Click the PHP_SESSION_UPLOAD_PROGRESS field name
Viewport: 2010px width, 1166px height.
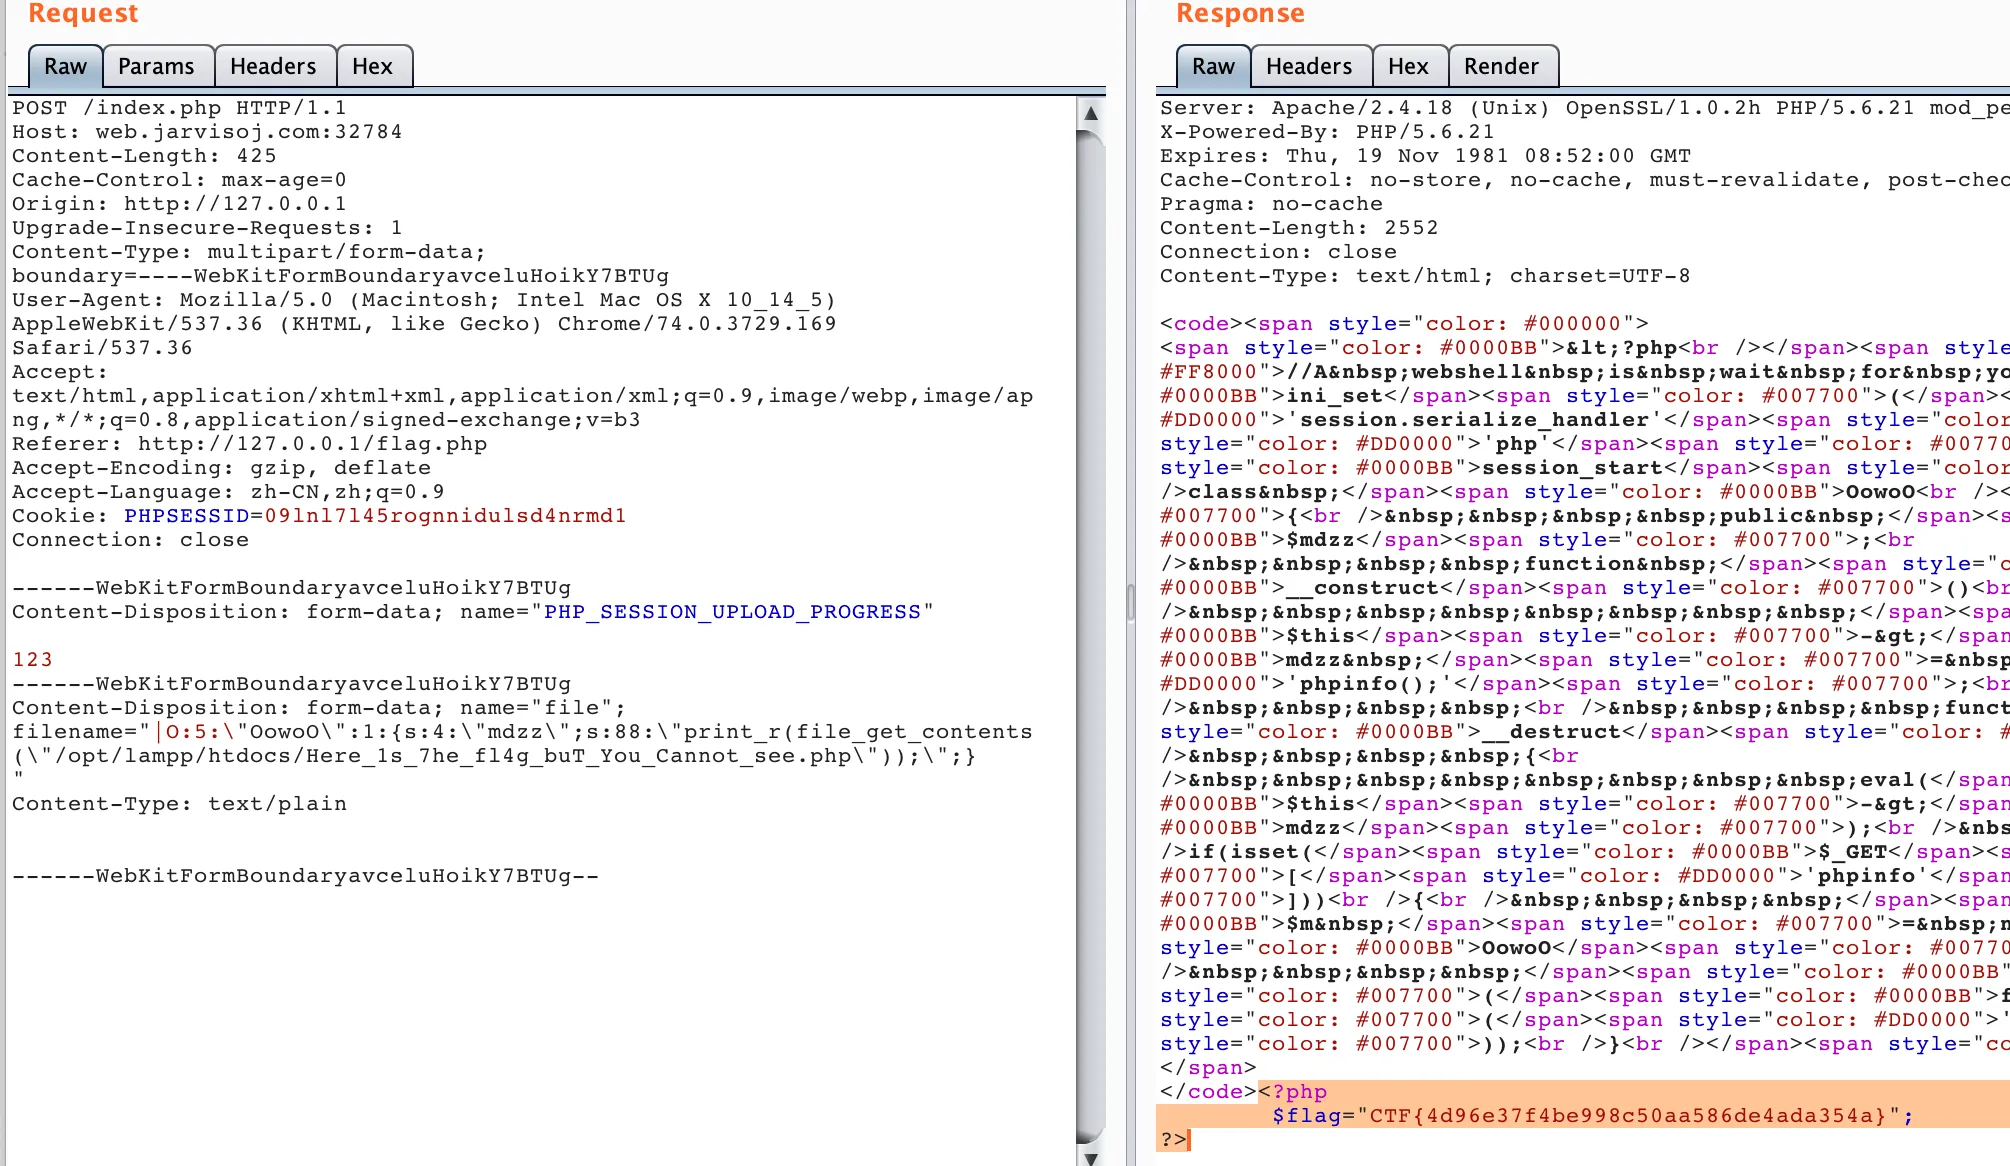[732, 612]
